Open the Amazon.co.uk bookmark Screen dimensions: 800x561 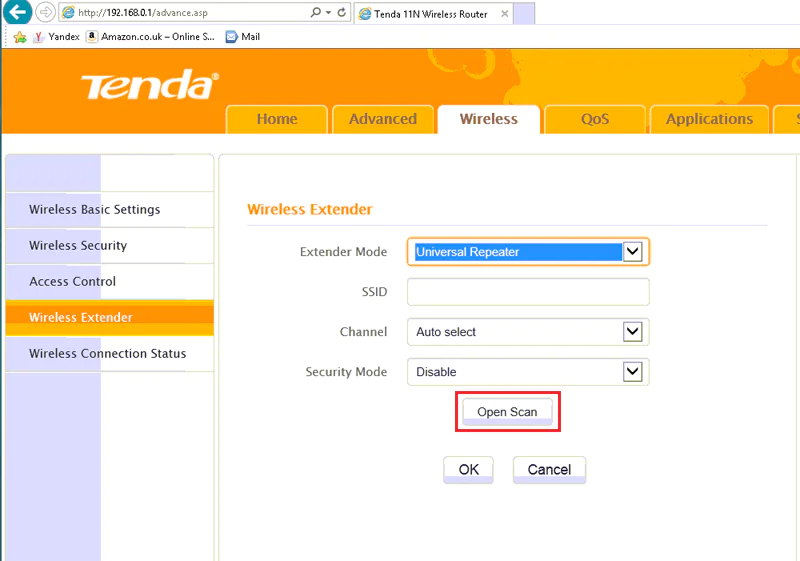pos(151,37)
